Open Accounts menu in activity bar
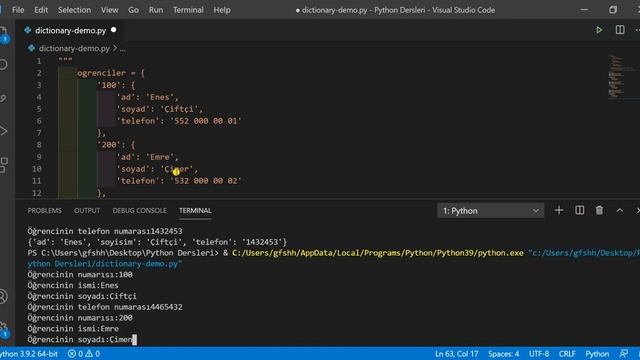The image size is (640, 360). pos(3,296)
